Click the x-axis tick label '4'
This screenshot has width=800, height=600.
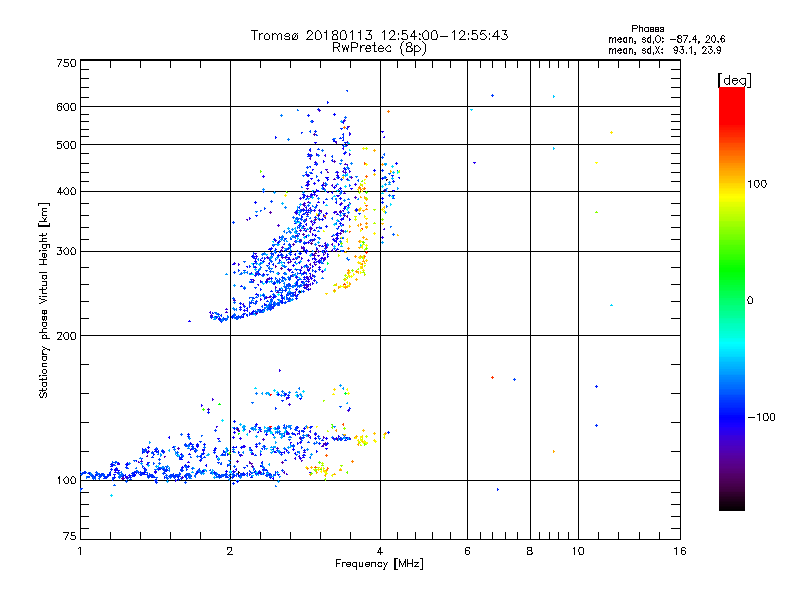tap(380, 551)
